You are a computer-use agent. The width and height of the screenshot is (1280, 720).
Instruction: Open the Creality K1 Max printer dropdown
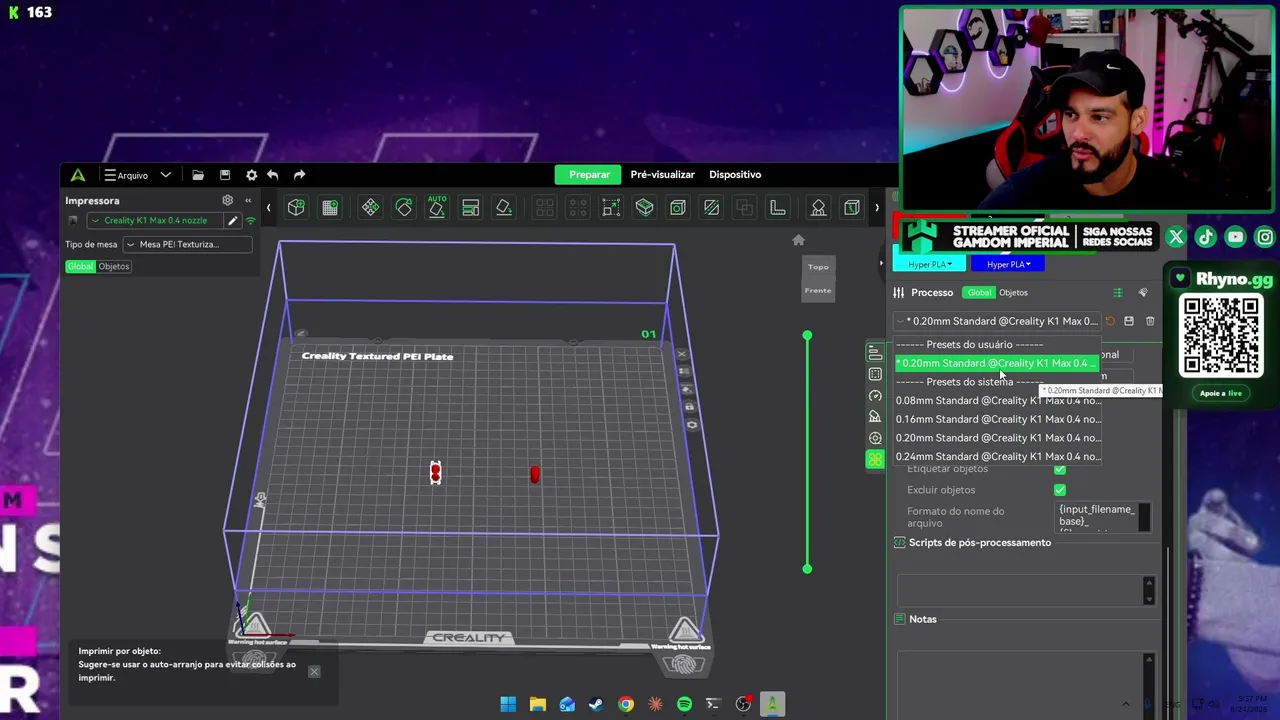[x=156, y=220]
